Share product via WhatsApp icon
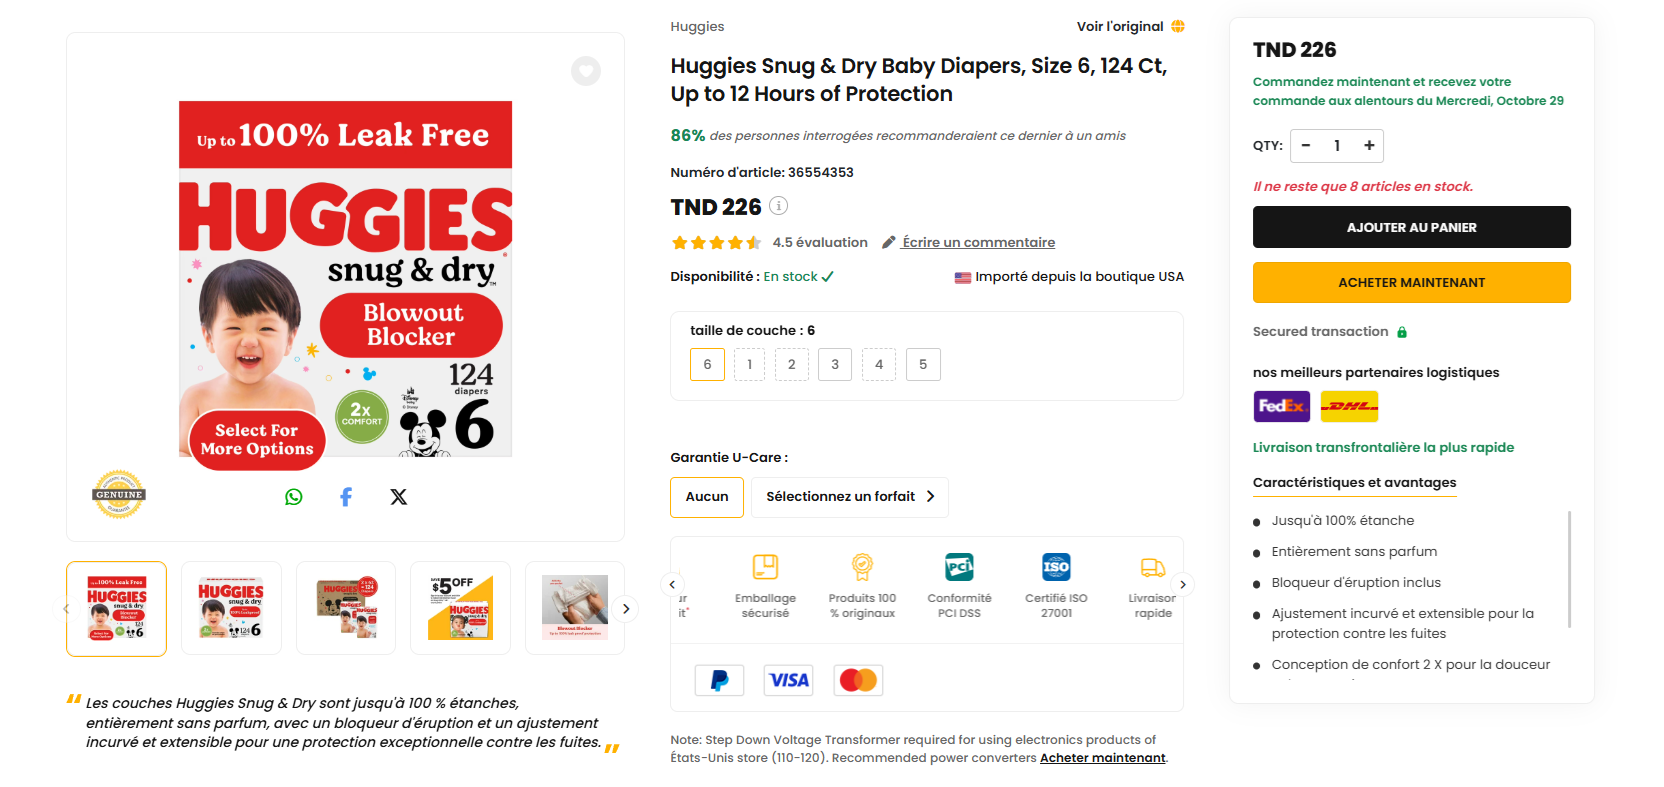 [293, 497]
